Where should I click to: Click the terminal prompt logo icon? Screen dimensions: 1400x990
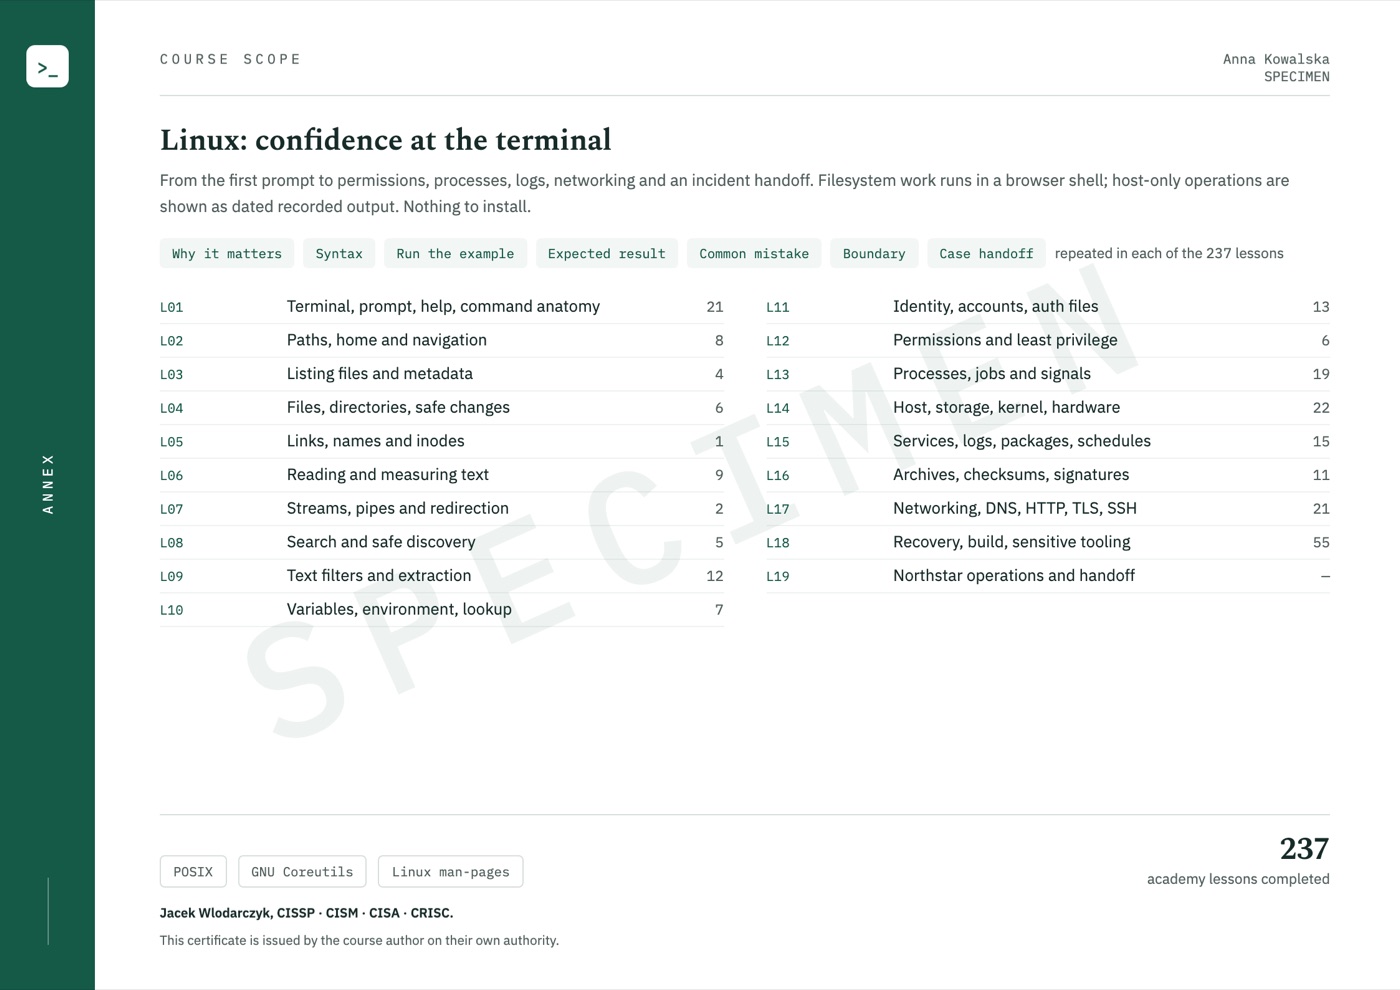(x=47, y=66)
